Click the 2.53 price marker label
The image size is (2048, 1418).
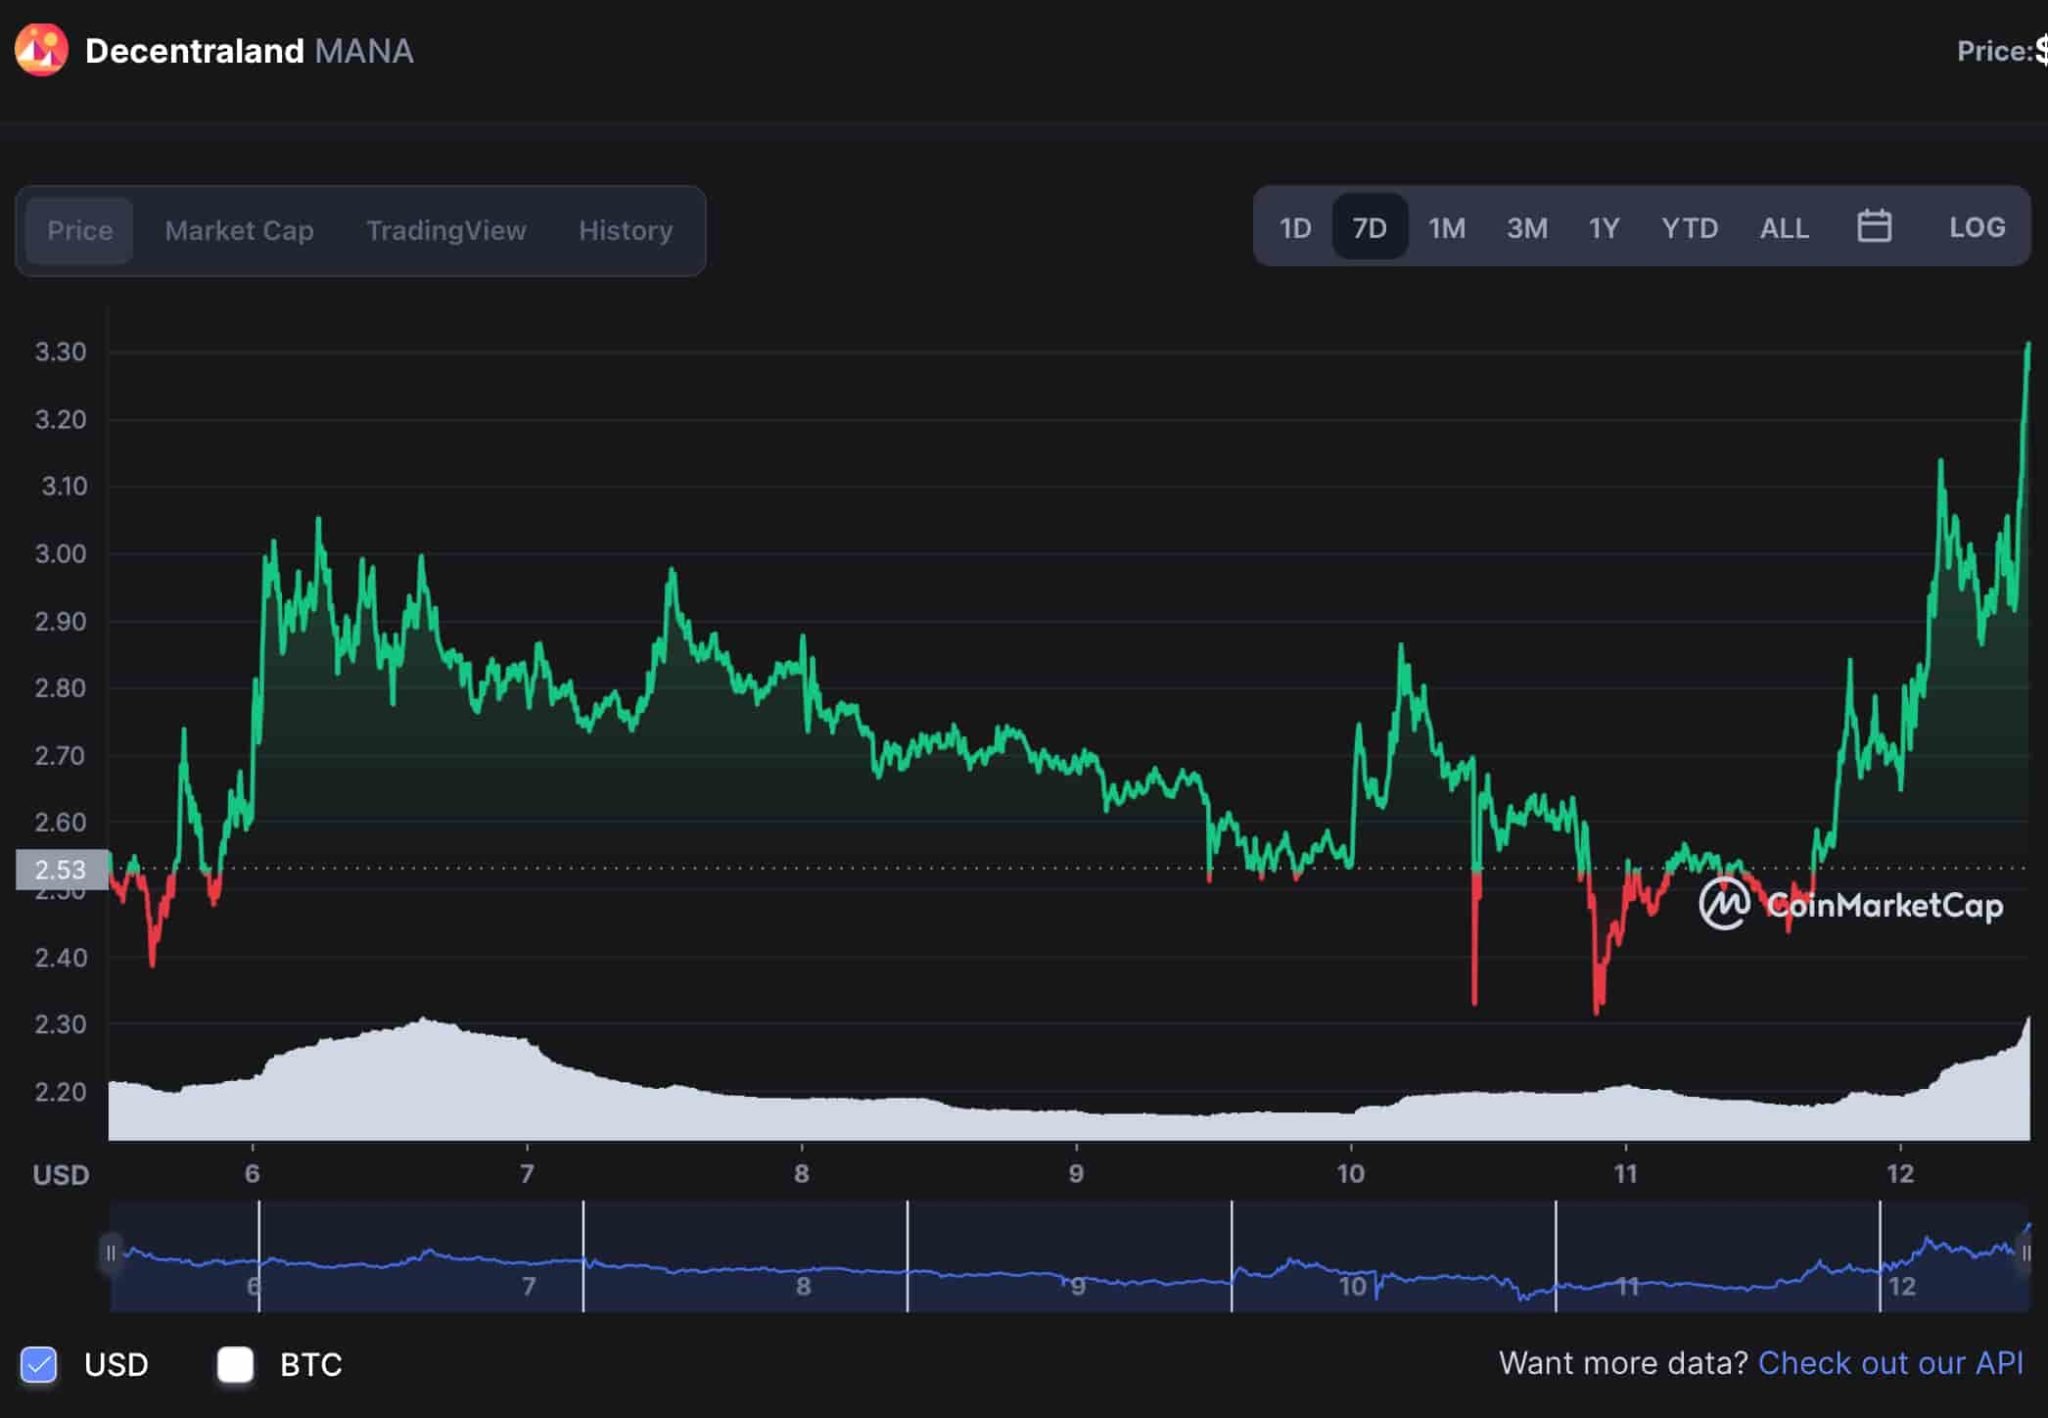pyautogui.click(x=62, y=869)
